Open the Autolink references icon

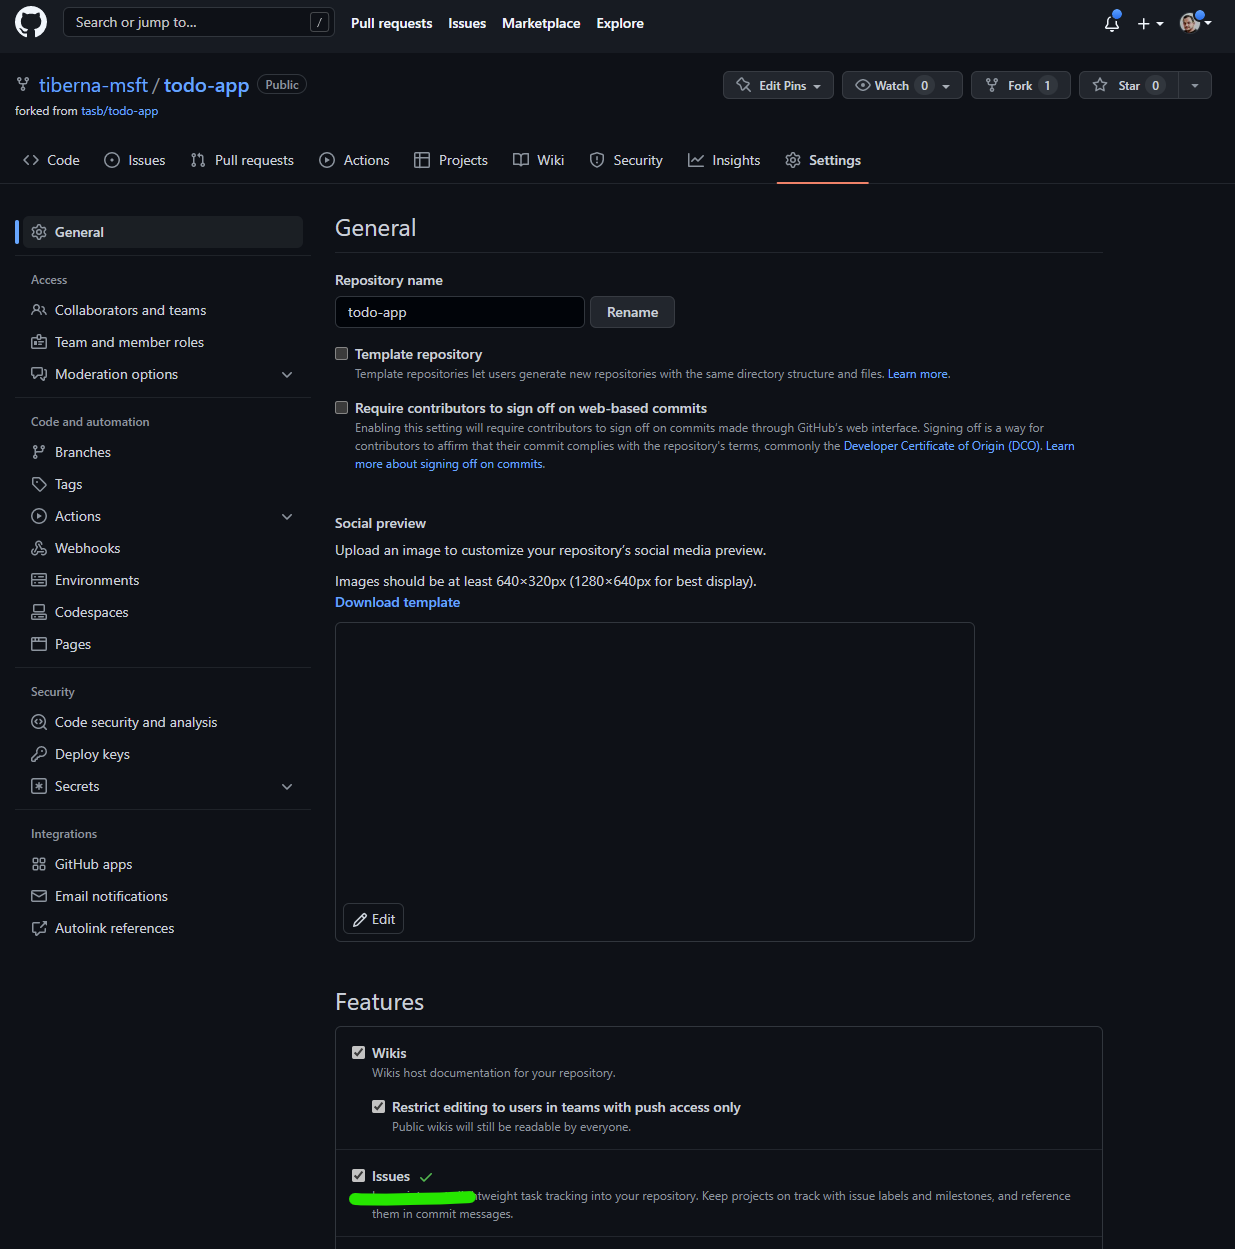[x=38, y=928]
